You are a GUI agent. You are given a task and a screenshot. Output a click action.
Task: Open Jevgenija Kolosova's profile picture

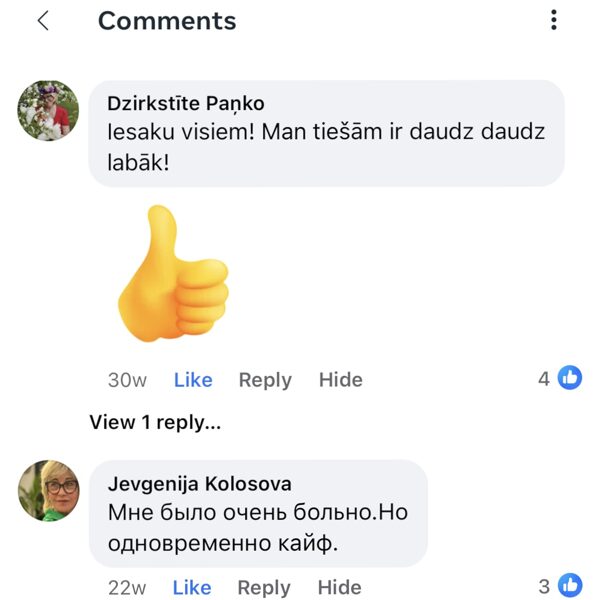48,490
